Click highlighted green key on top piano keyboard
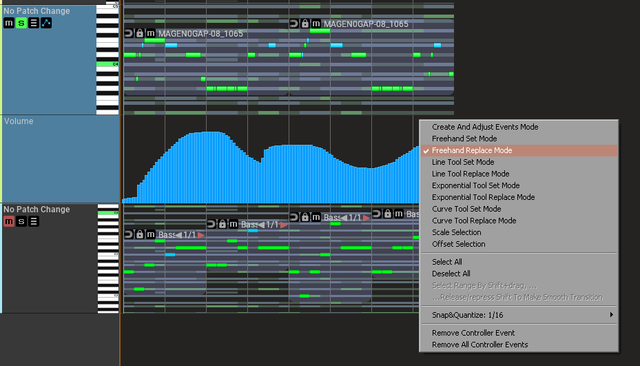 [107, 64]
